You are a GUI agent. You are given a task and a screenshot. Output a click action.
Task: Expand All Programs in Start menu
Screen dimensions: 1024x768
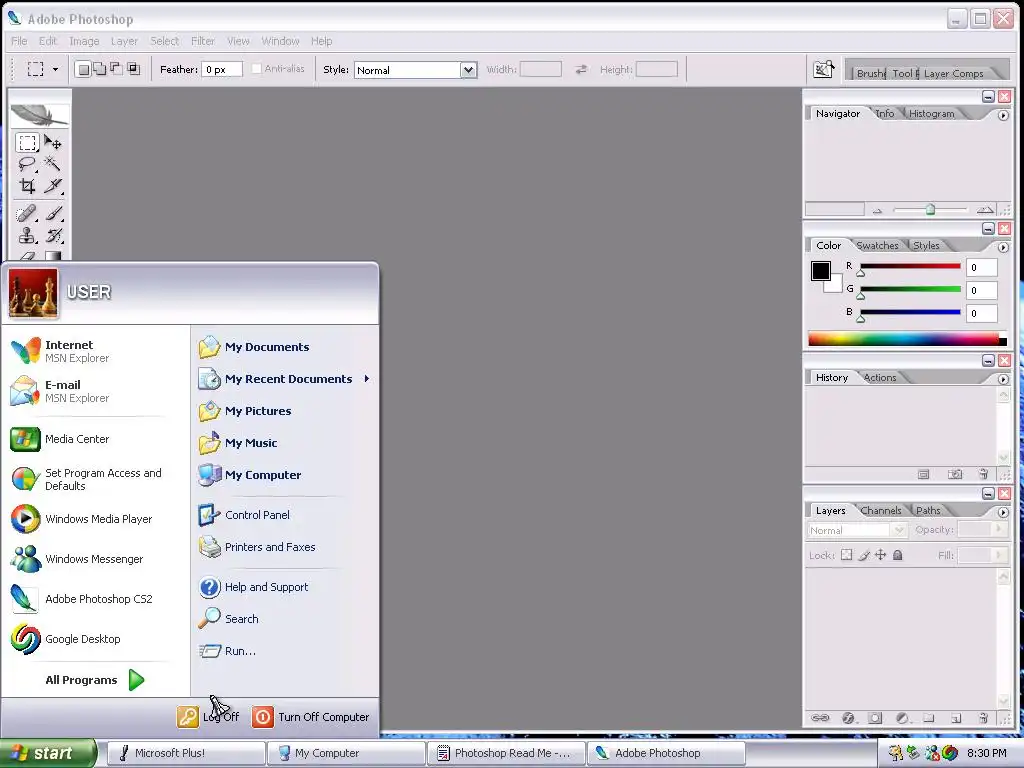[94, 680]
